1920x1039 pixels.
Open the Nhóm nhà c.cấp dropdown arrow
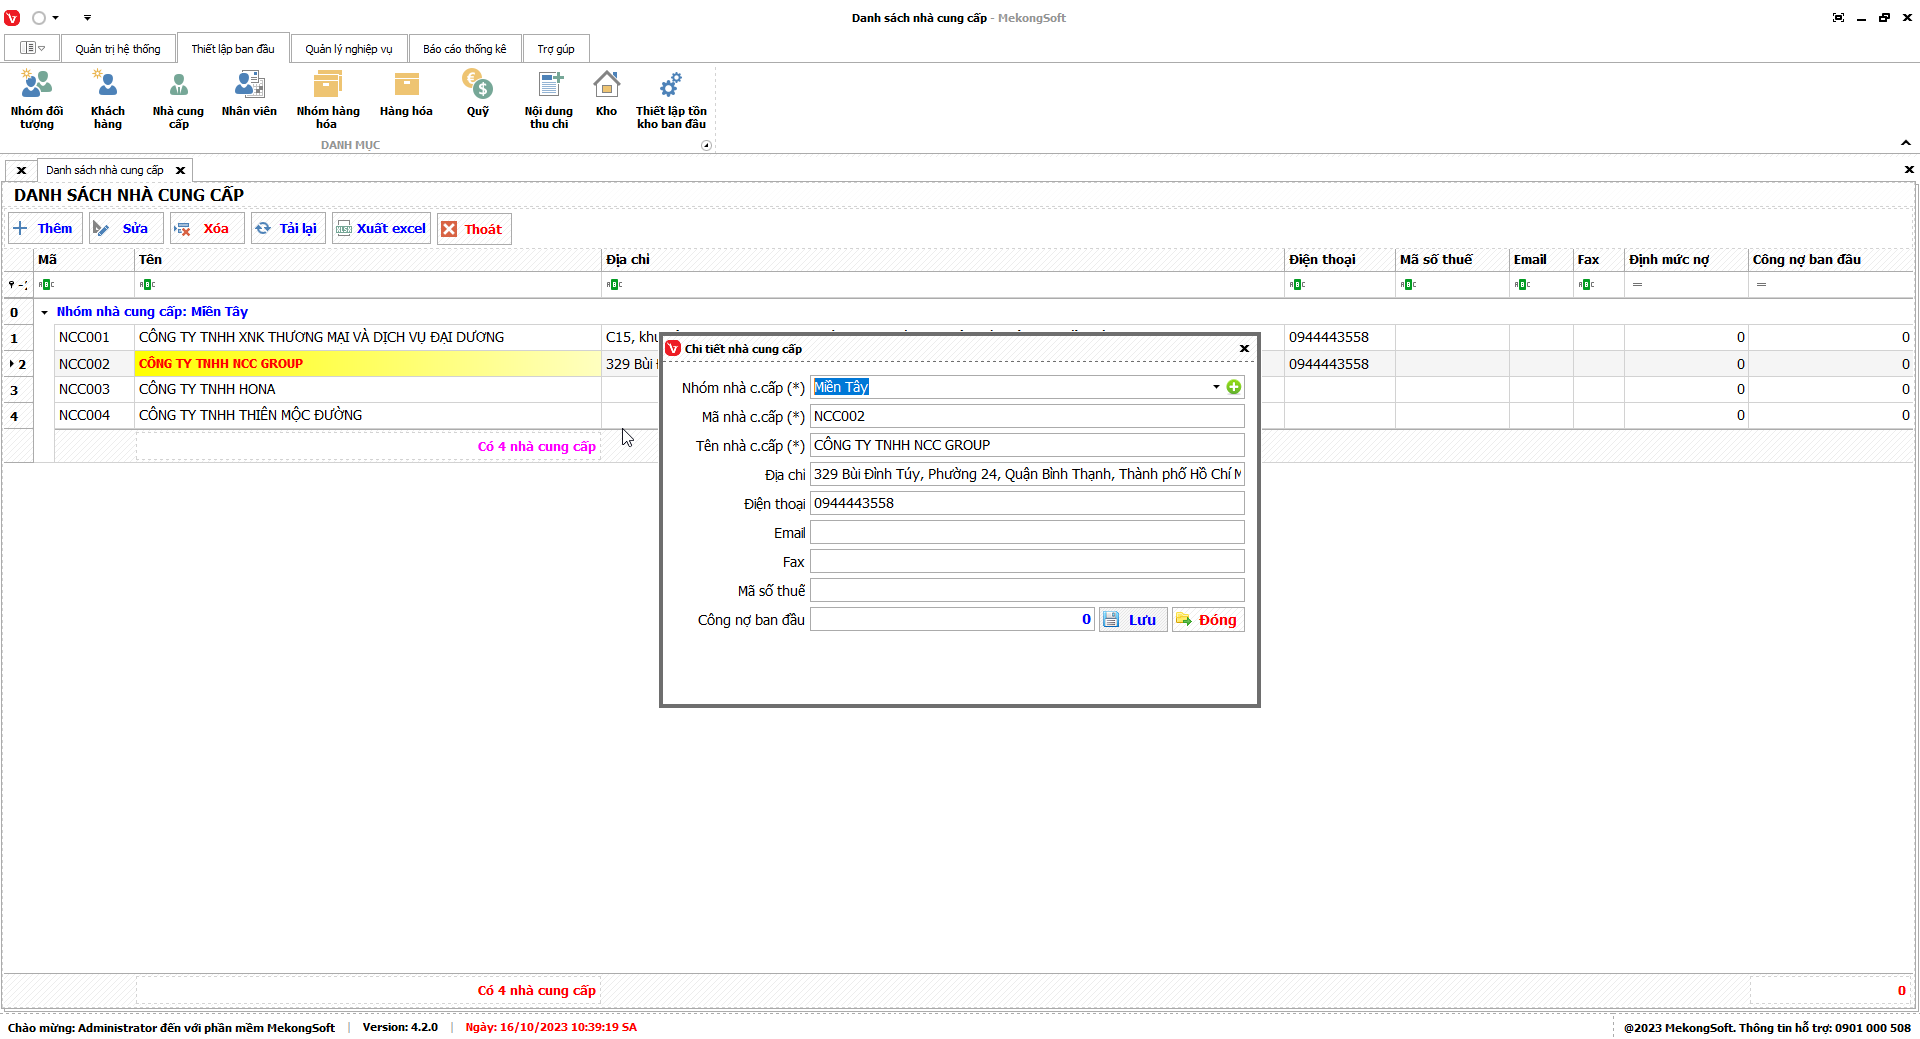click(1216, 387)
